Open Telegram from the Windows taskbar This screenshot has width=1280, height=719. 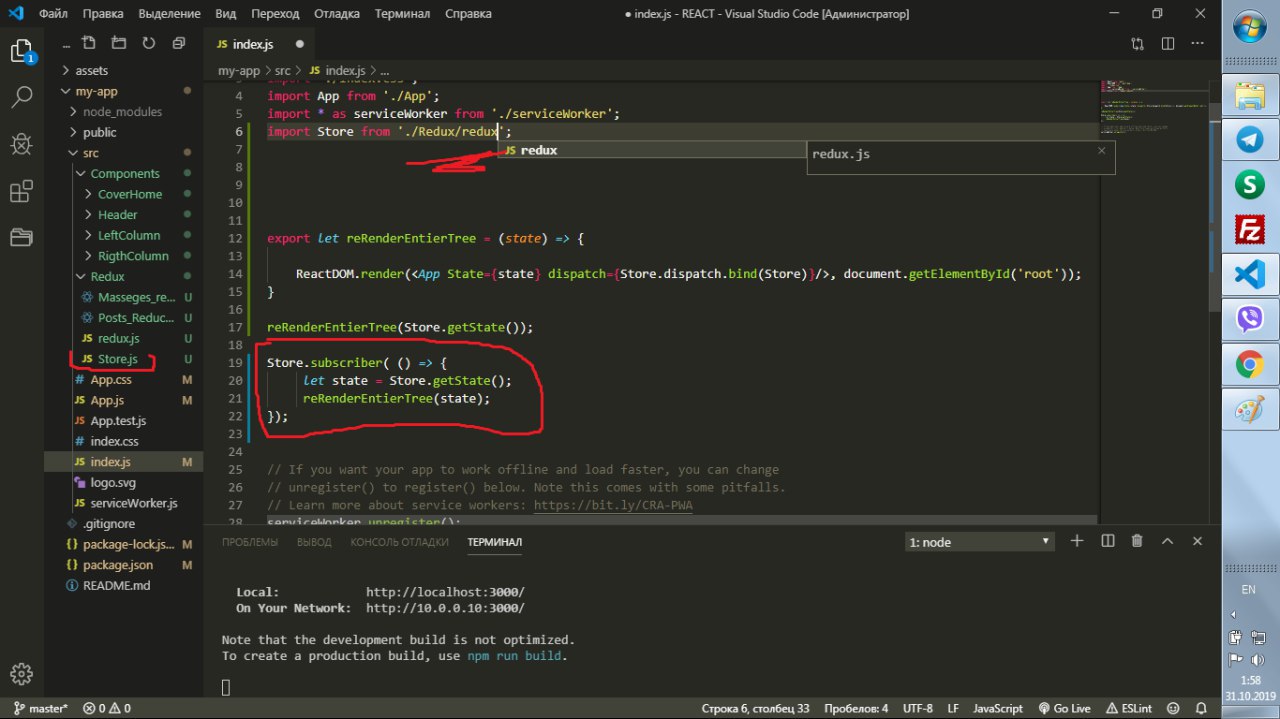point(1248,139)
